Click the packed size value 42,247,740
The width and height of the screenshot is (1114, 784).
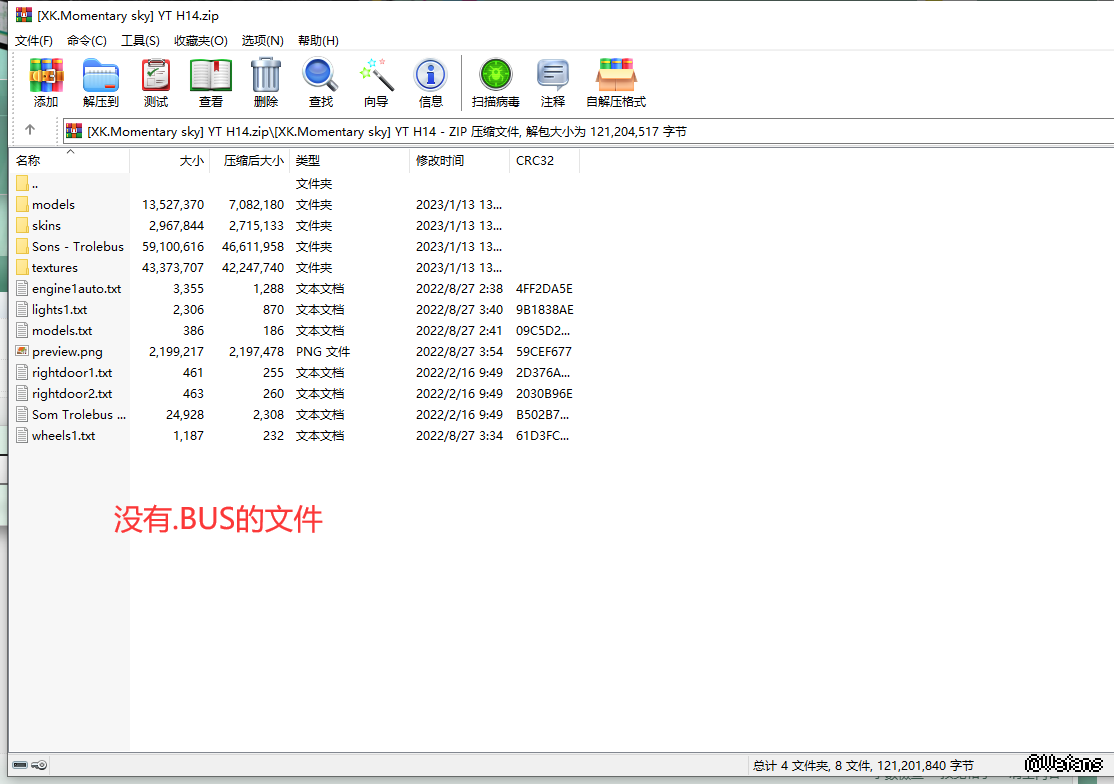click(253, 268)
